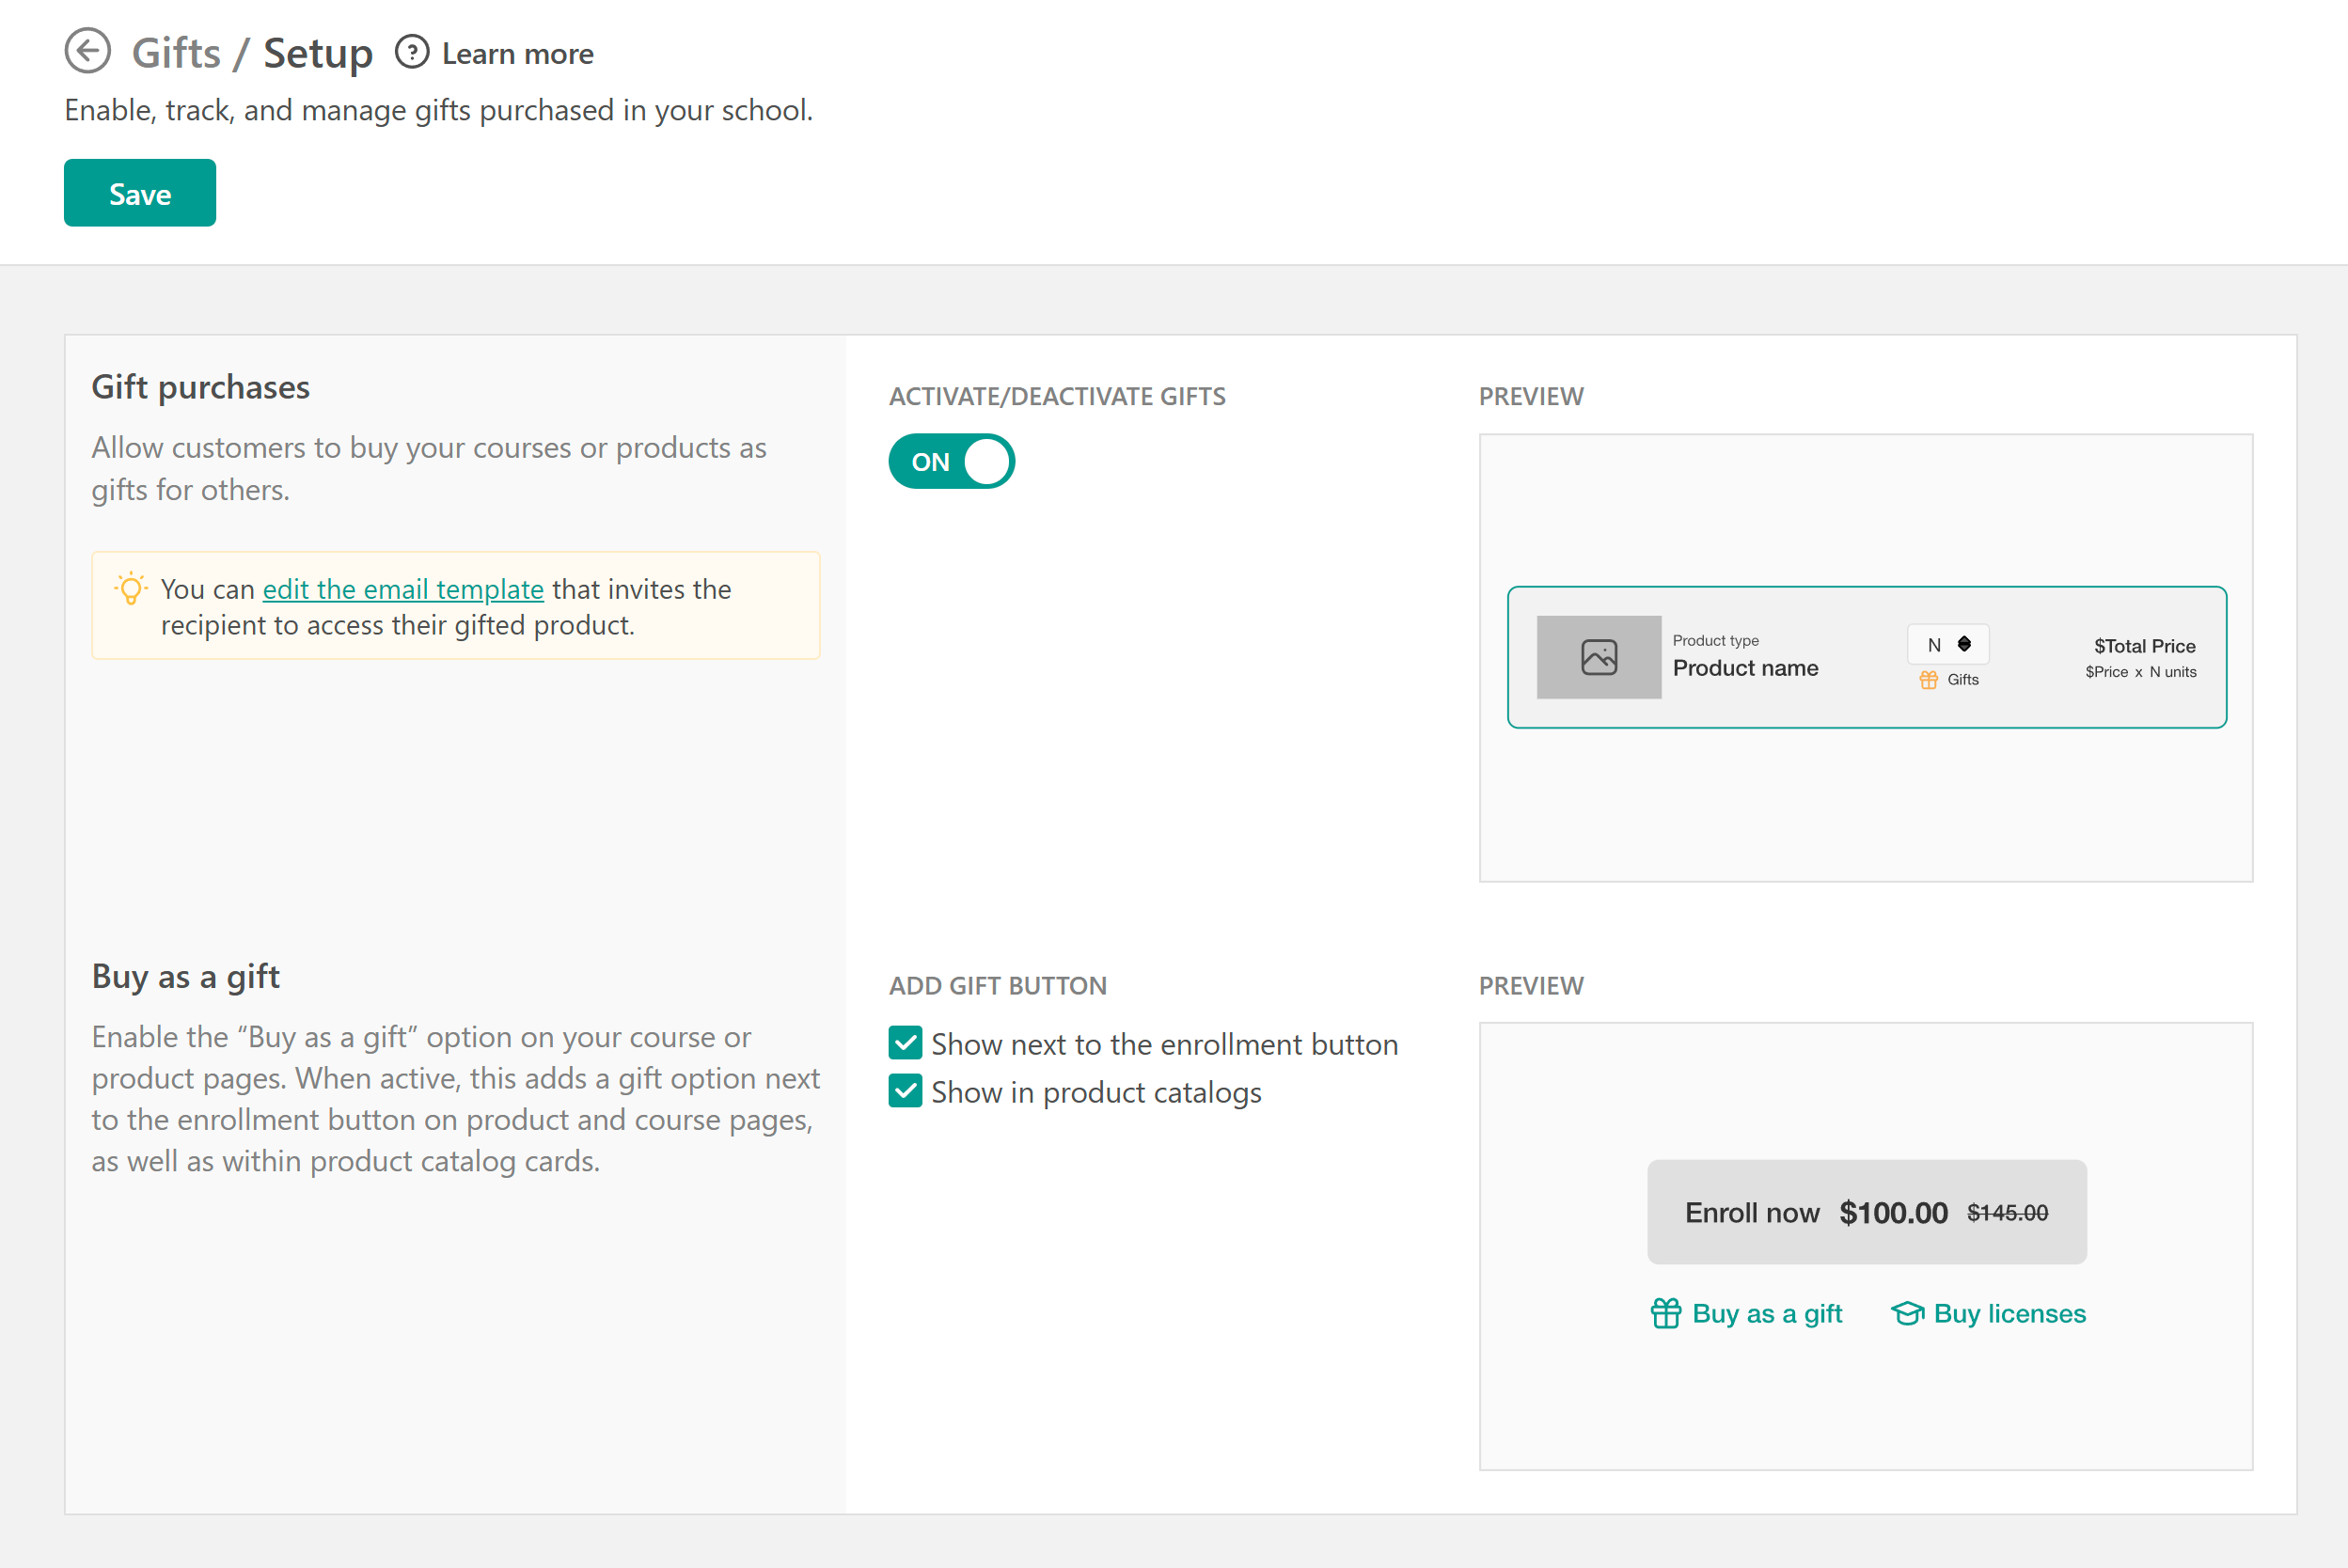Click the Enroll now $100.00 preview button
Viewport: 2348px width, 1568px height.
(x=1866, y=1212)
